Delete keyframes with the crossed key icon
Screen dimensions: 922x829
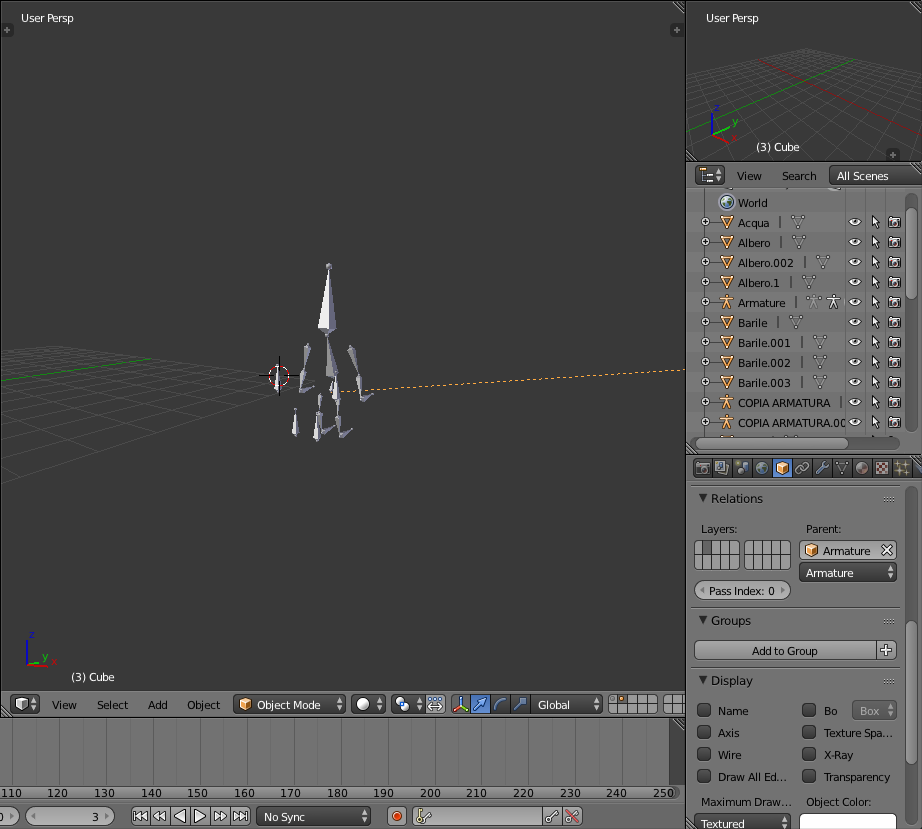coord(572,816)
